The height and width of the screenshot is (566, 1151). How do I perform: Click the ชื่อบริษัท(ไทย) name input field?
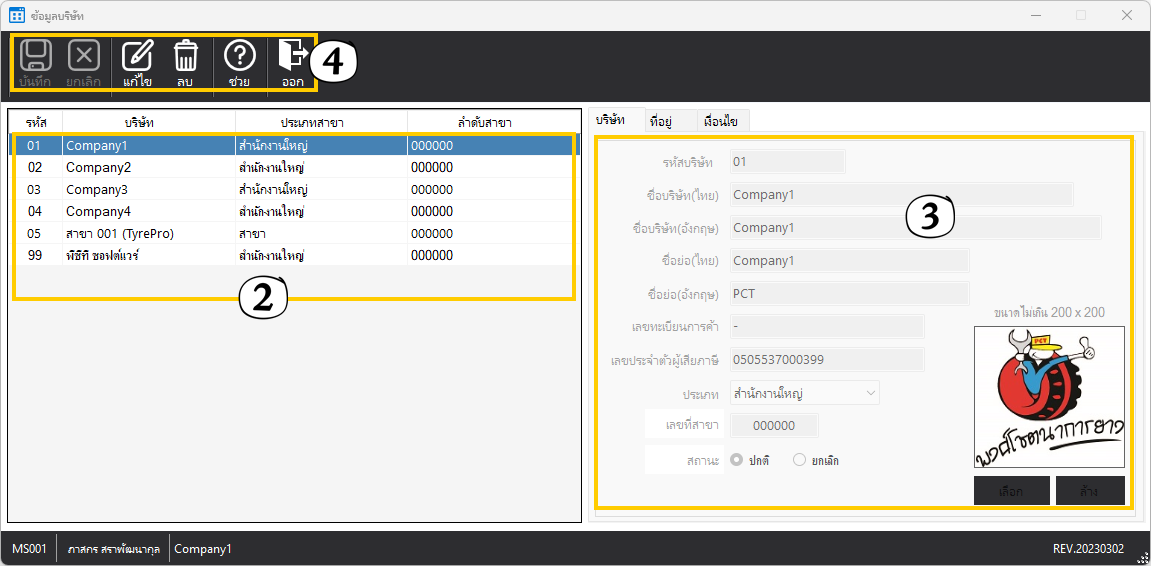900,195
